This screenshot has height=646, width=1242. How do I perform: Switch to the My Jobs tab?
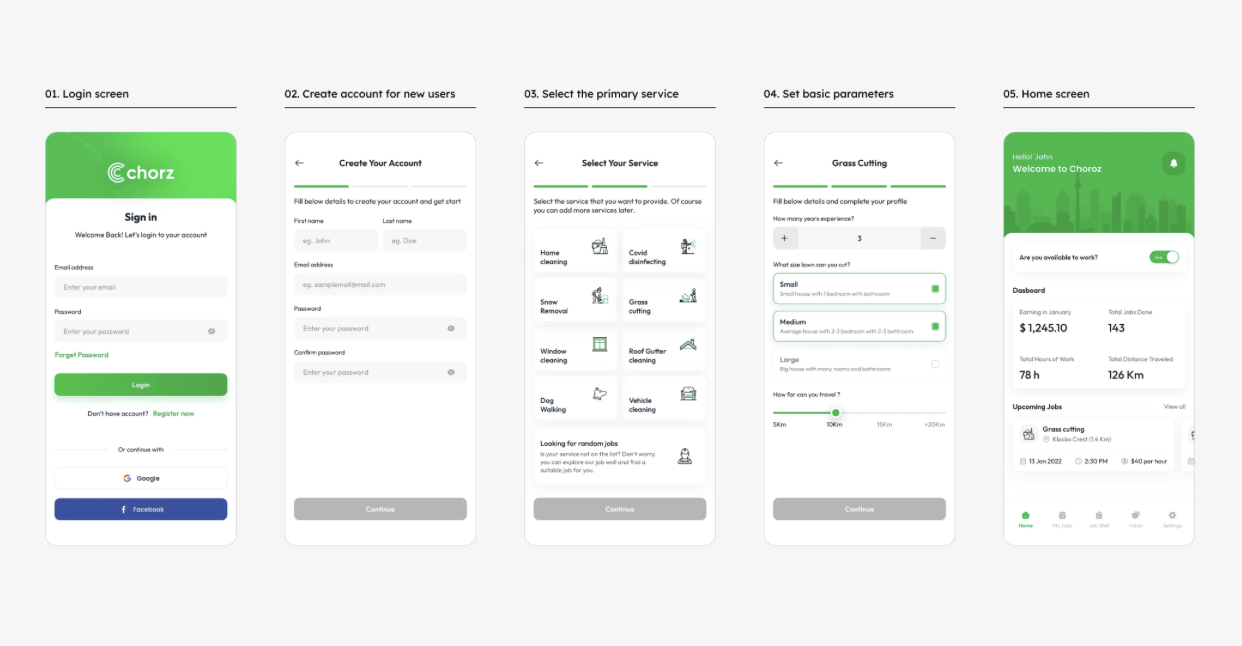1062,519
